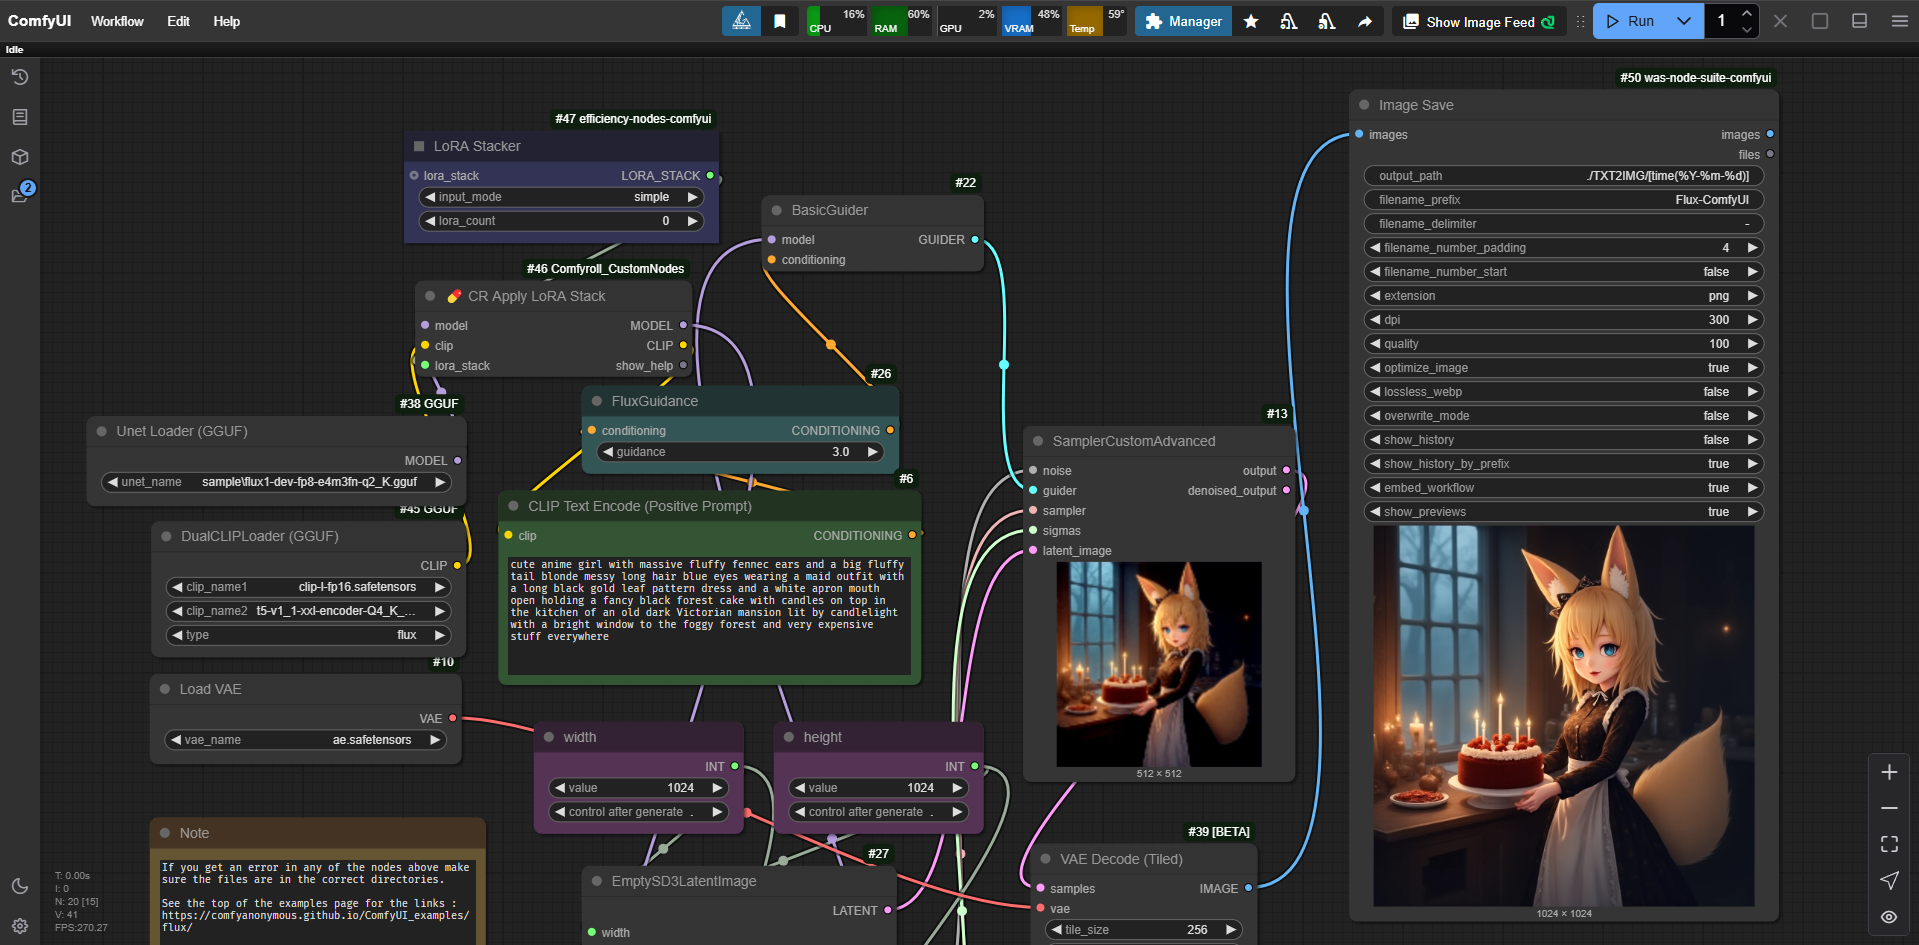Screen dimensions: 1919x945
Task: Toggle the bottom panel icon in top bar
Action: pos(1859,21)
